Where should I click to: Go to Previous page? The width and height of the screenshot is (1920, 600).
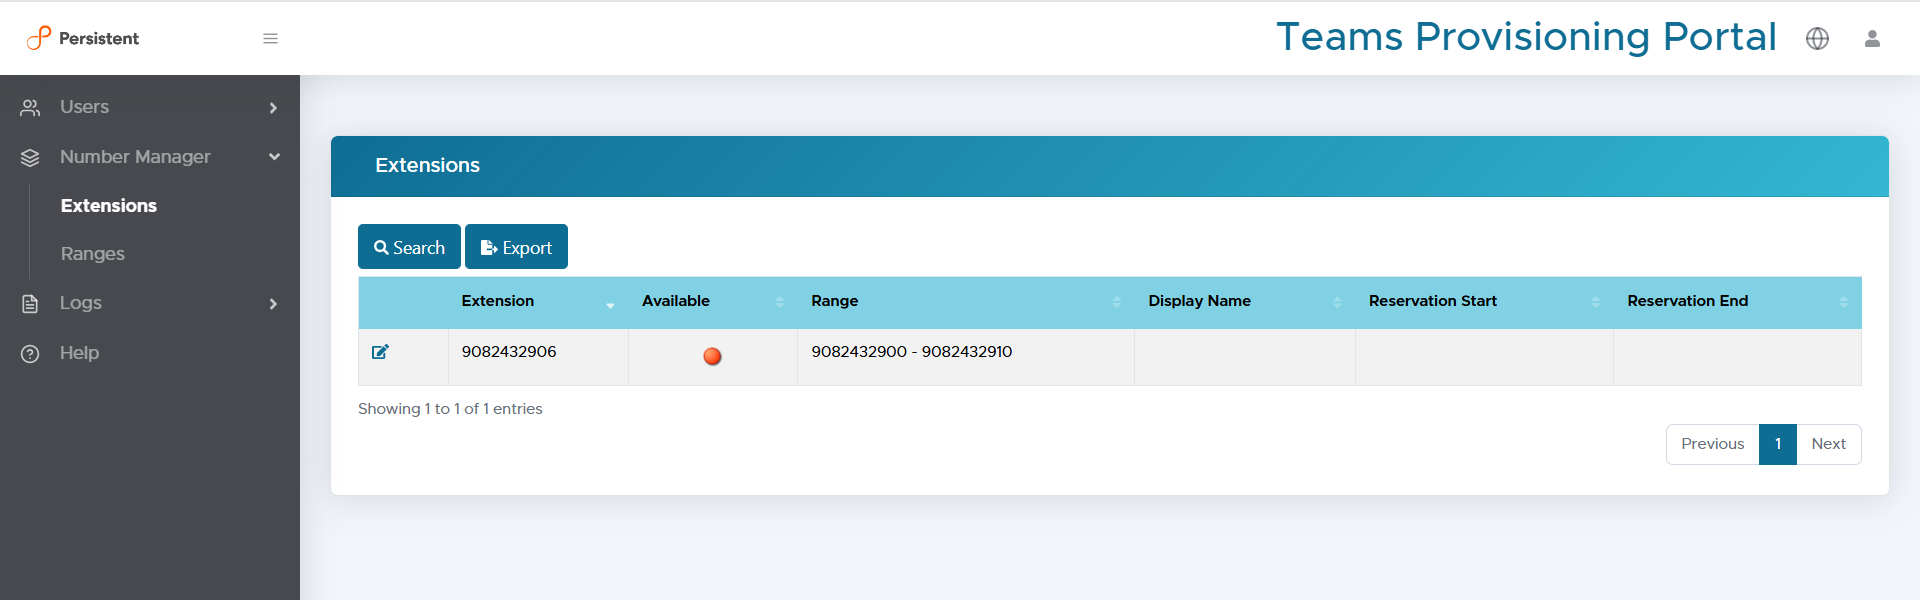(1712, 444)
